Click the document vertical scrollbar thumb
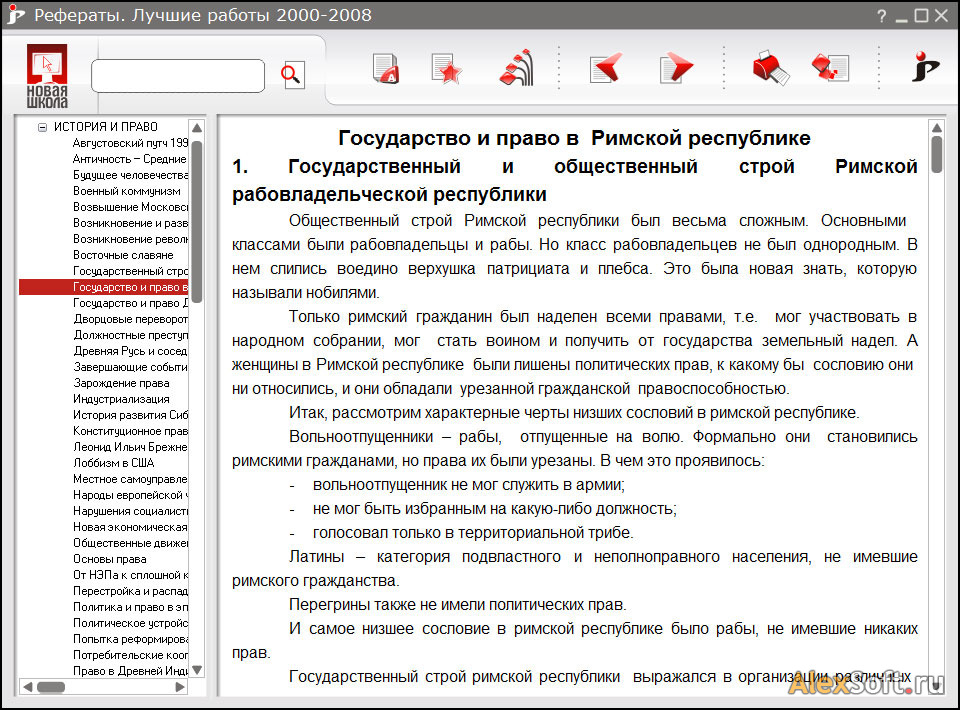This screenshot has width=960, height=710. (937, 154)
